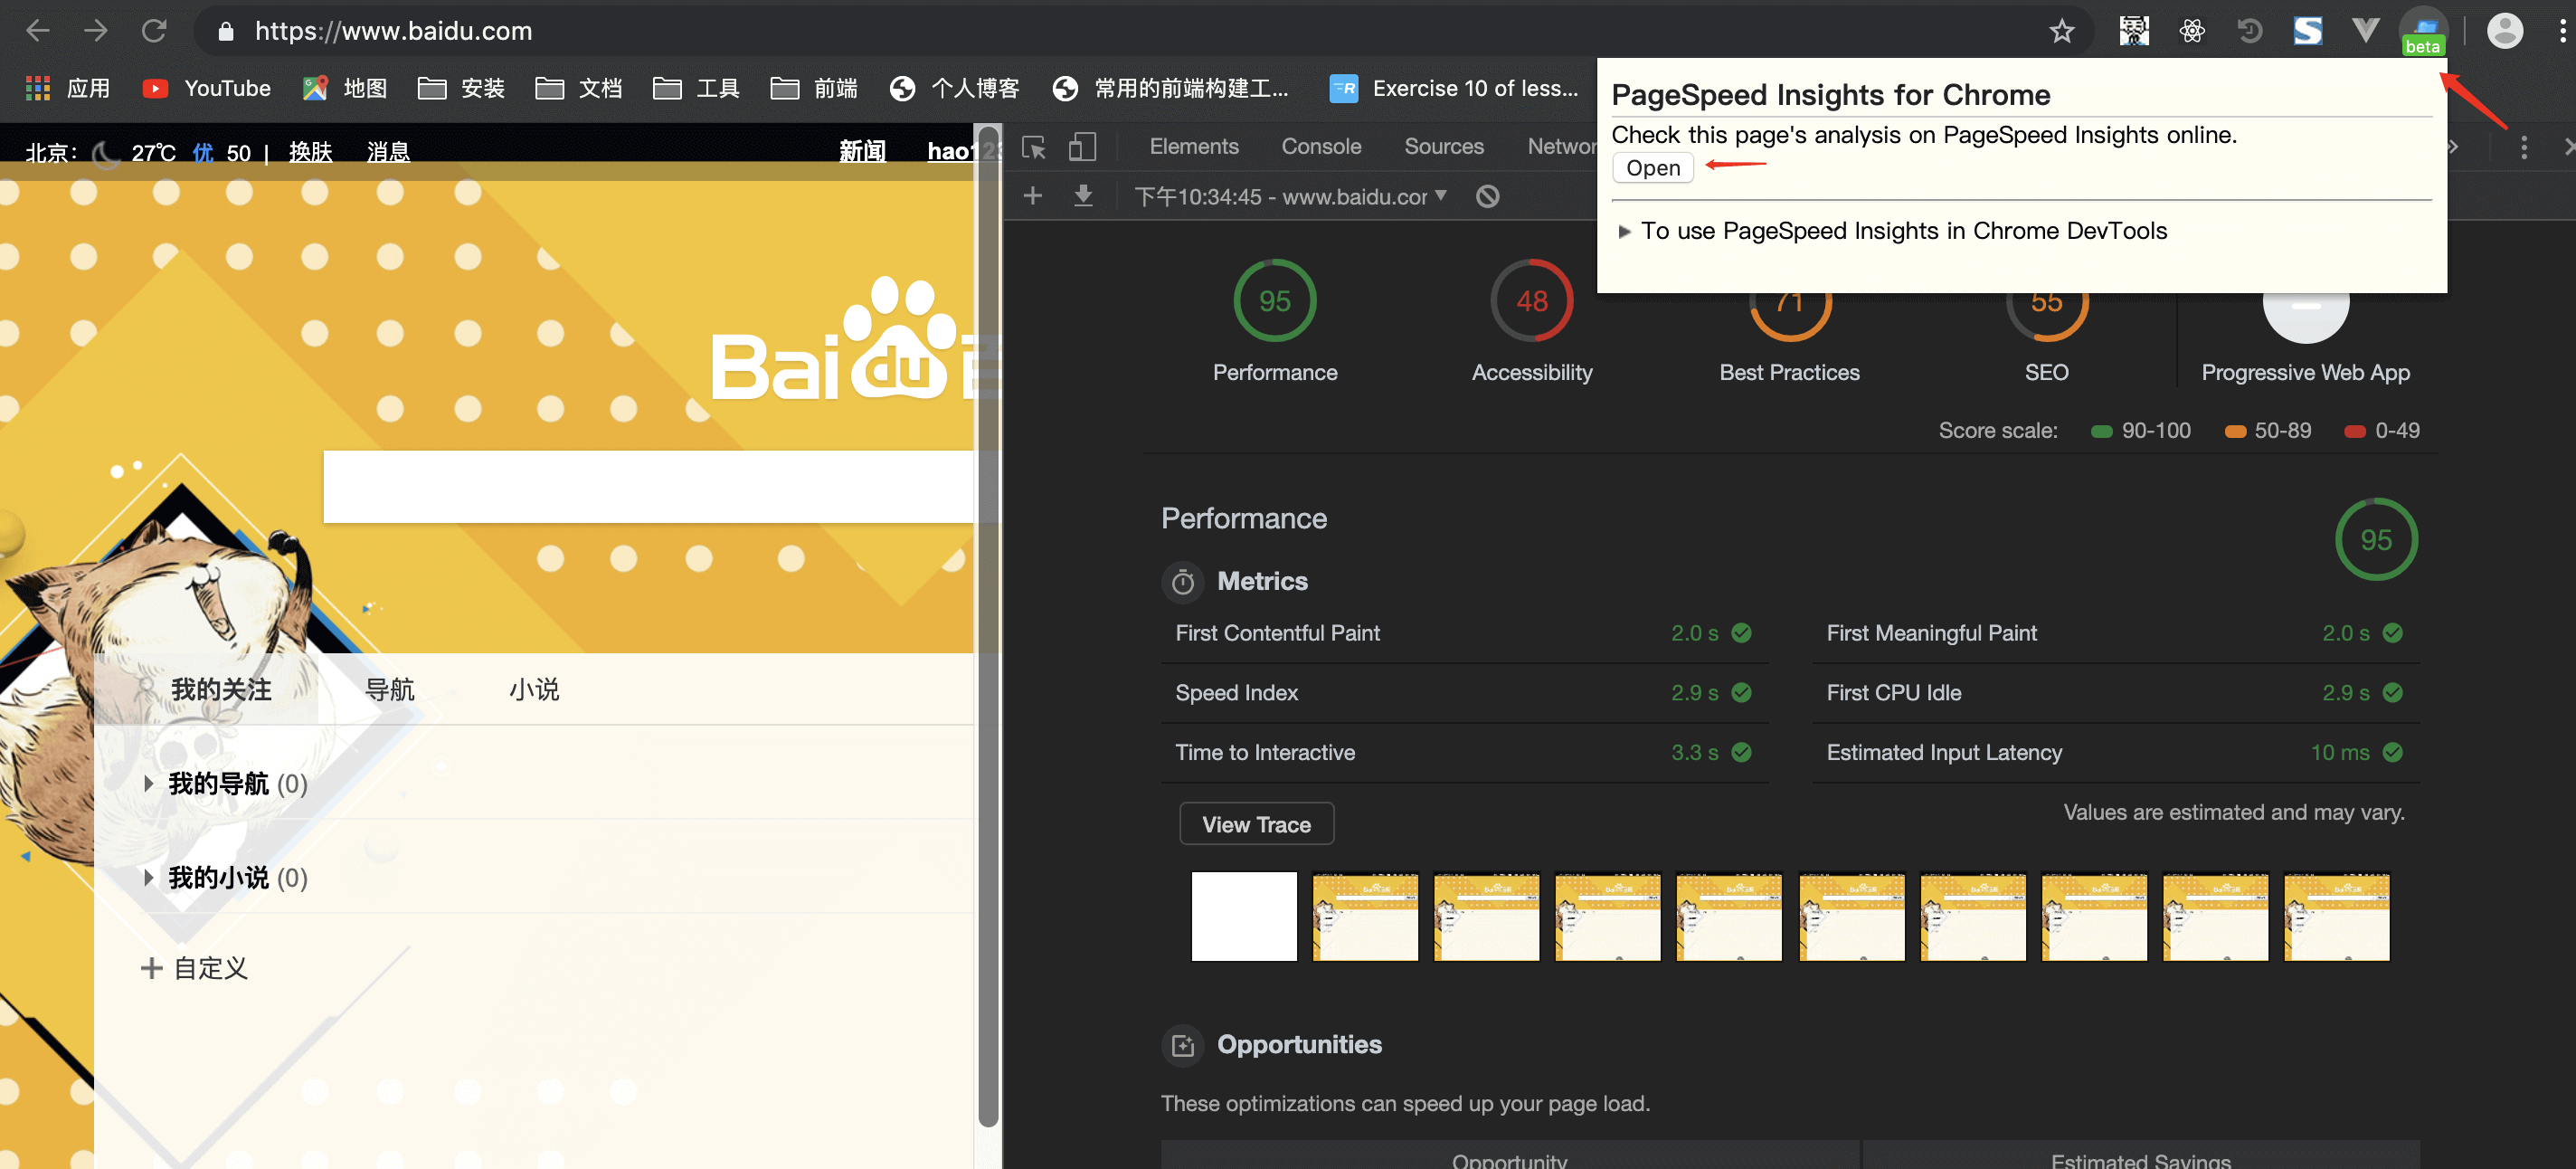Select the 小说 tab on Baidu
The height and width of the screenshot is (1169, 2576).
(x=534, y=689)
